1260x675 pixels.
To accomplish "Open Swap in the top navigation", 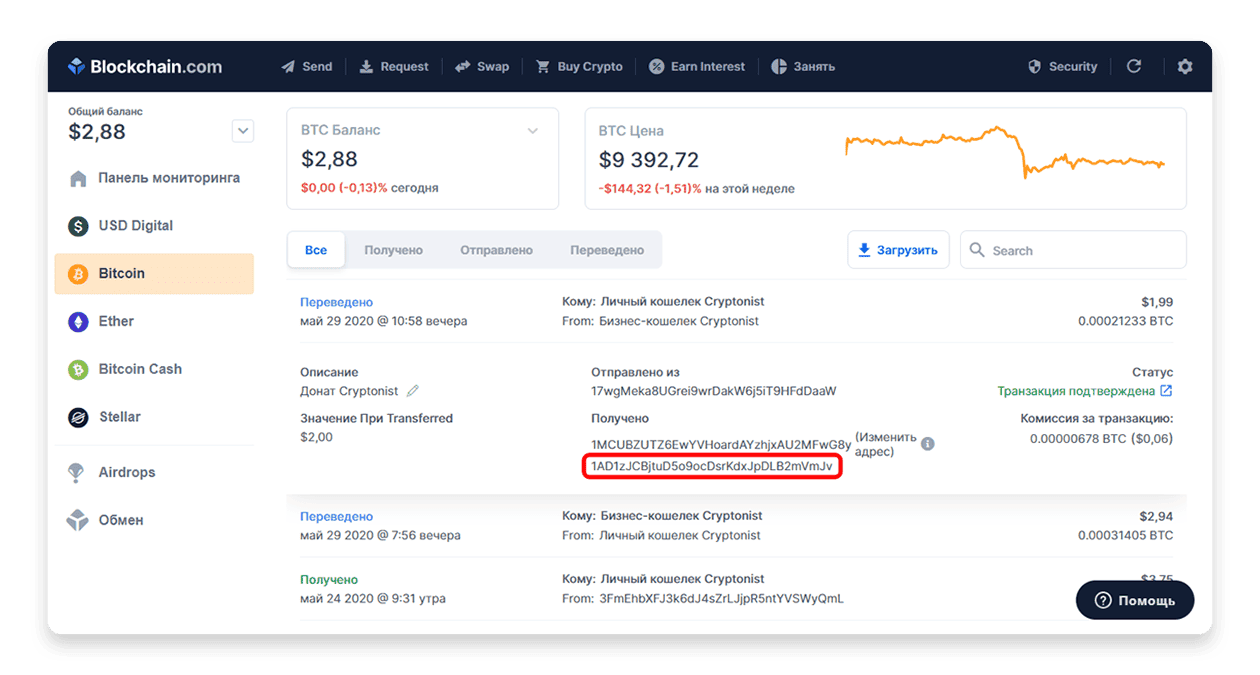I will (482, 67).
